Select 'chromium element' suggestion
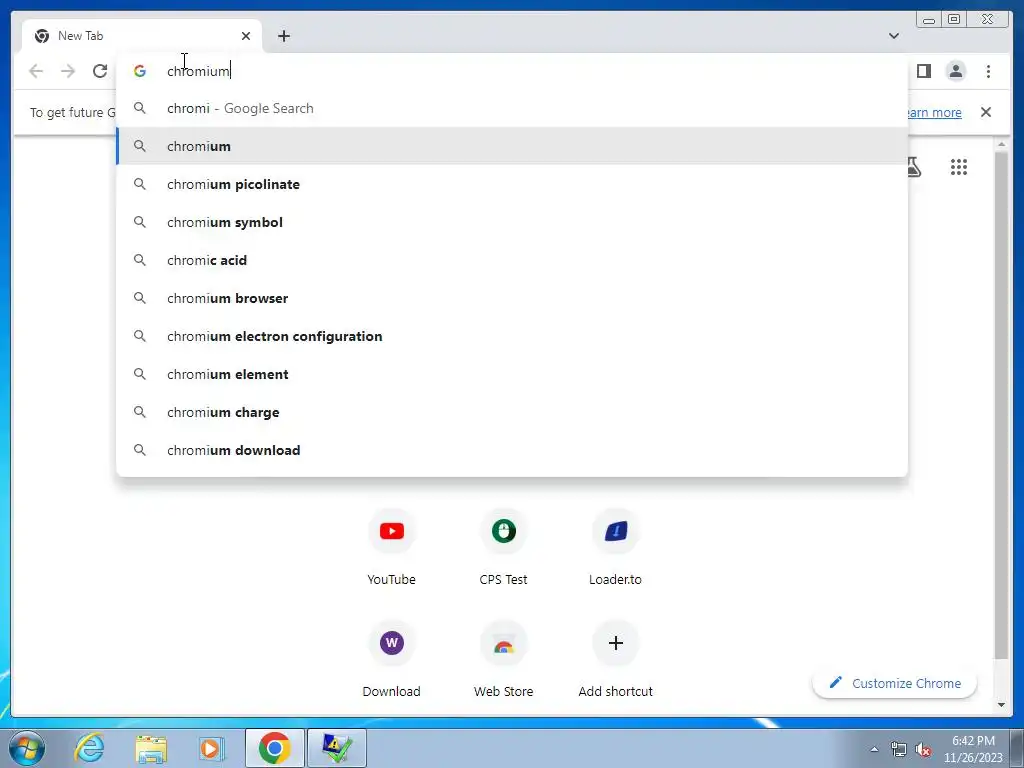The height and width of the screenshot is (768, 1024). point(512,374)
